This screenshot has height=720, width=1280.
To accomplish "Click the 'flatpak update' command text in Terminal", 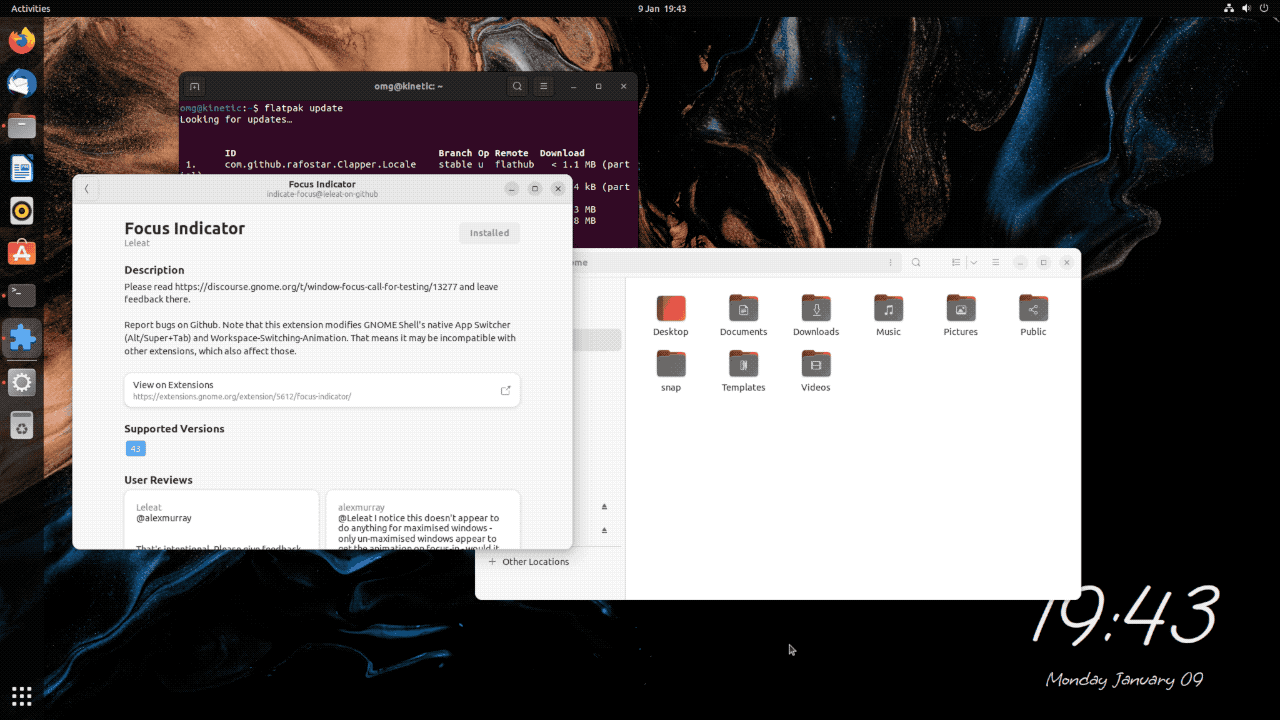I will [304, 108].
